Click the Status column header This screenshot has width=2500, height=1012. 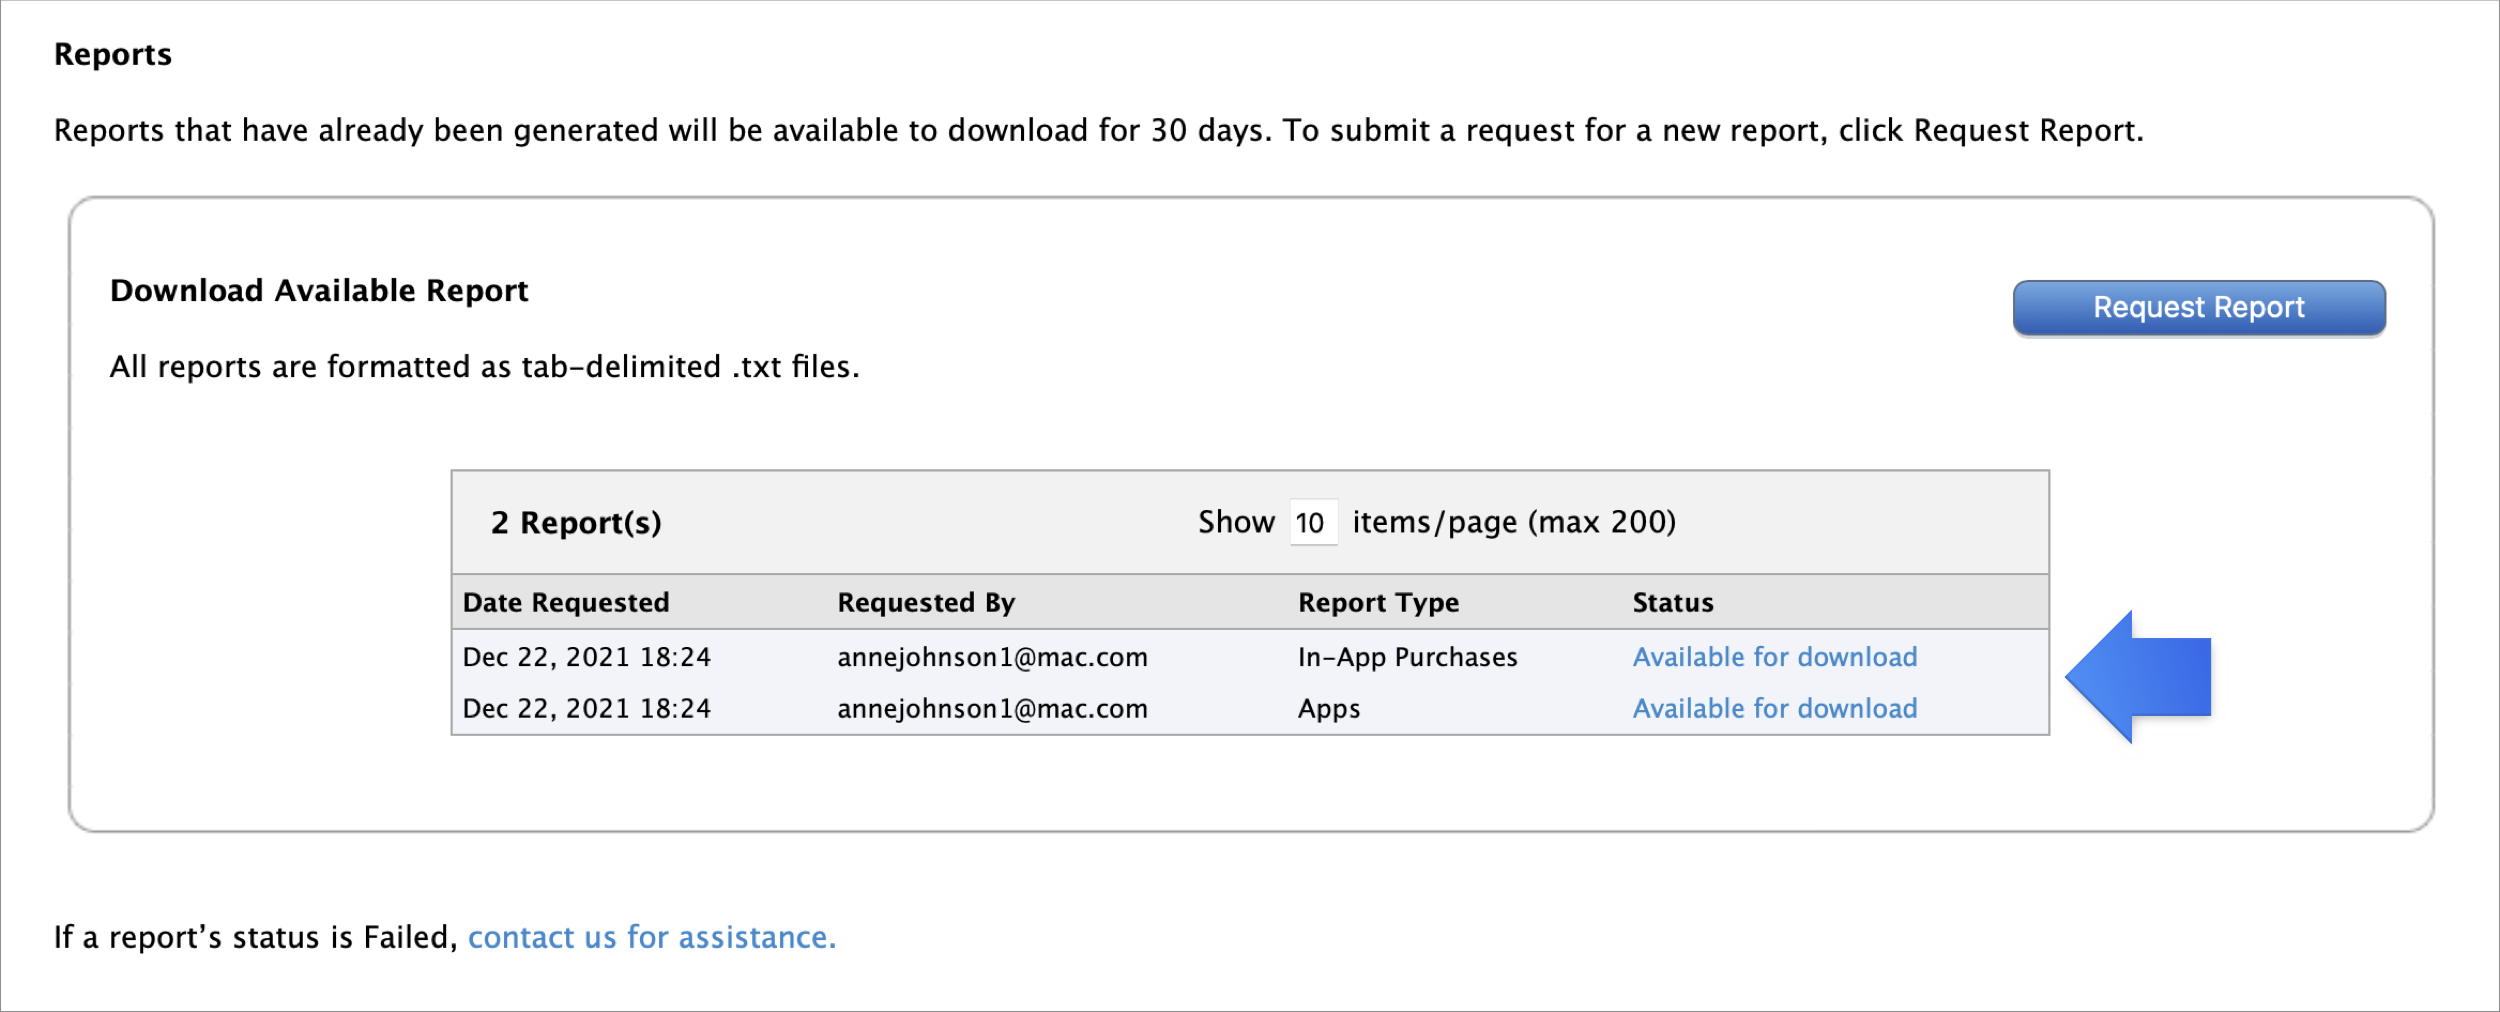click(1672, 603)
